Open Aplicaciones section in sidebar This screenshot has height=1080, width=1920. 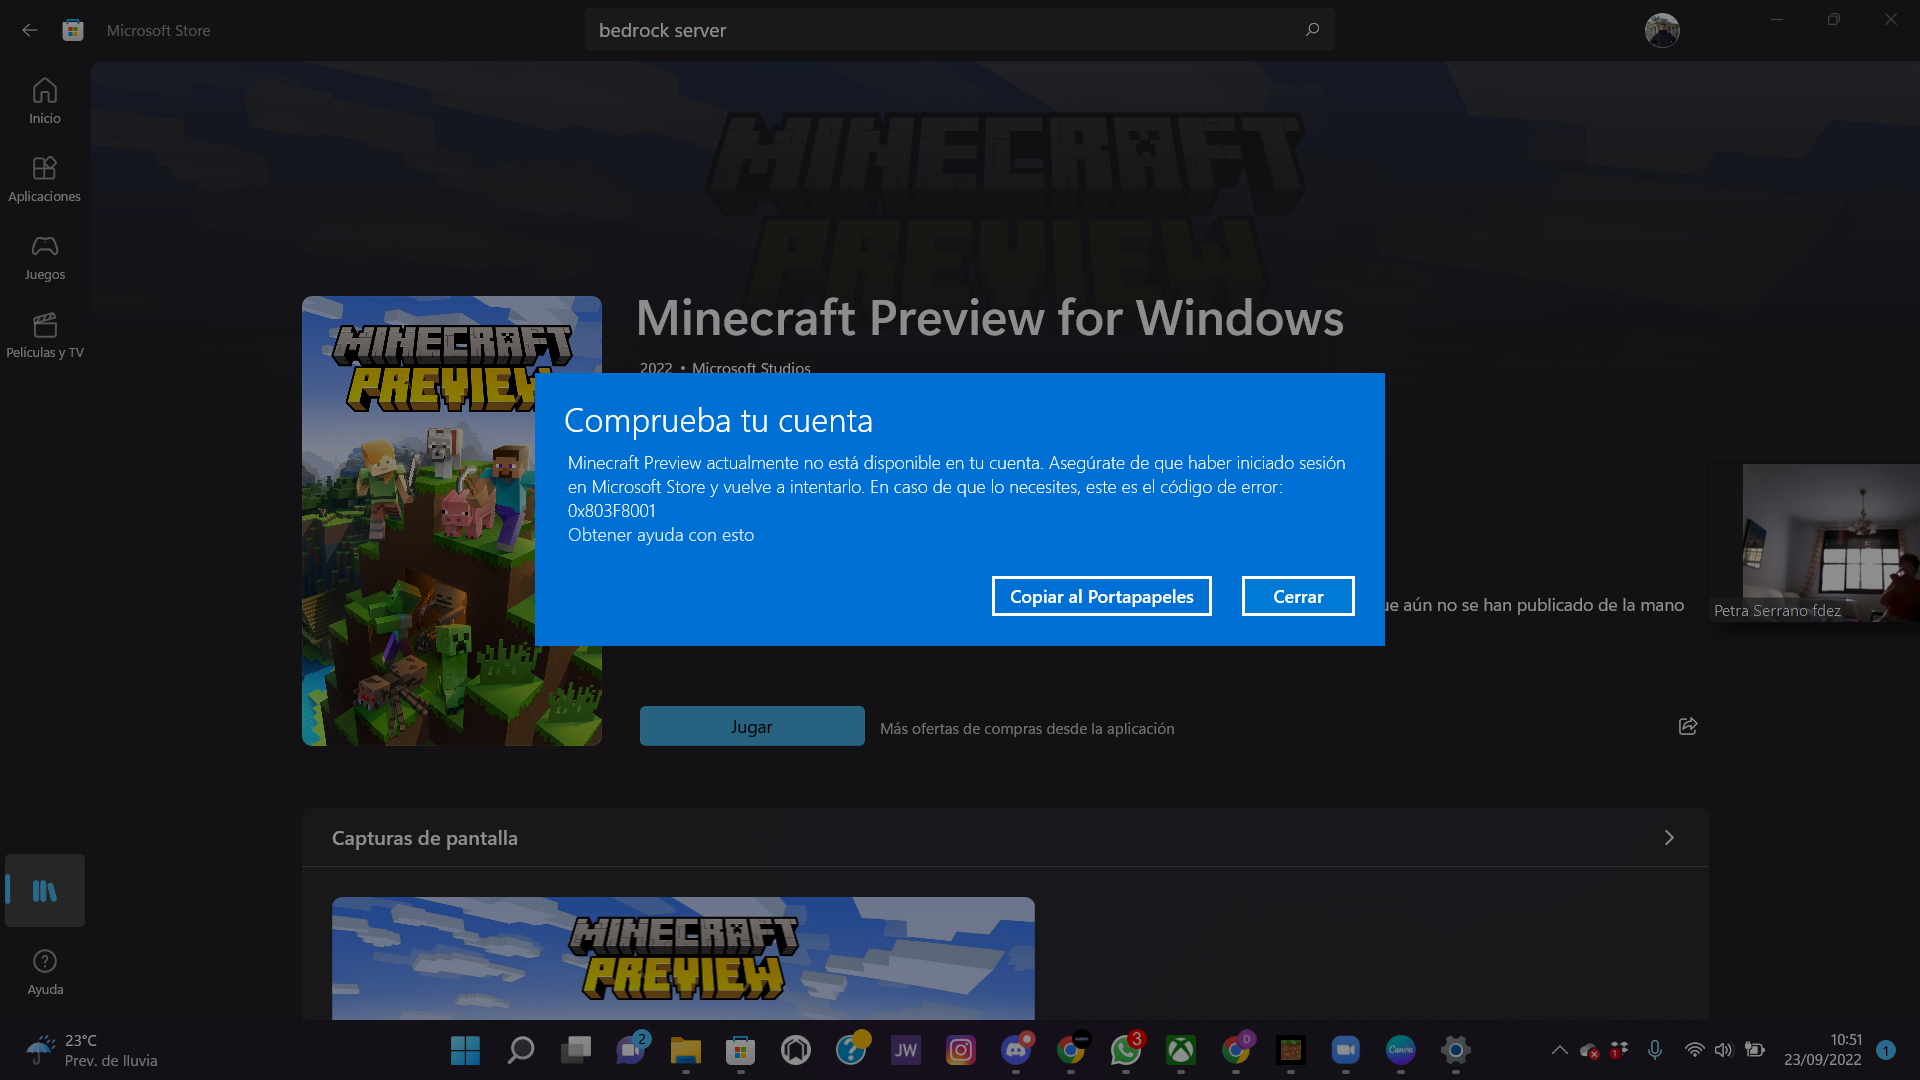(x=44, y=179)
